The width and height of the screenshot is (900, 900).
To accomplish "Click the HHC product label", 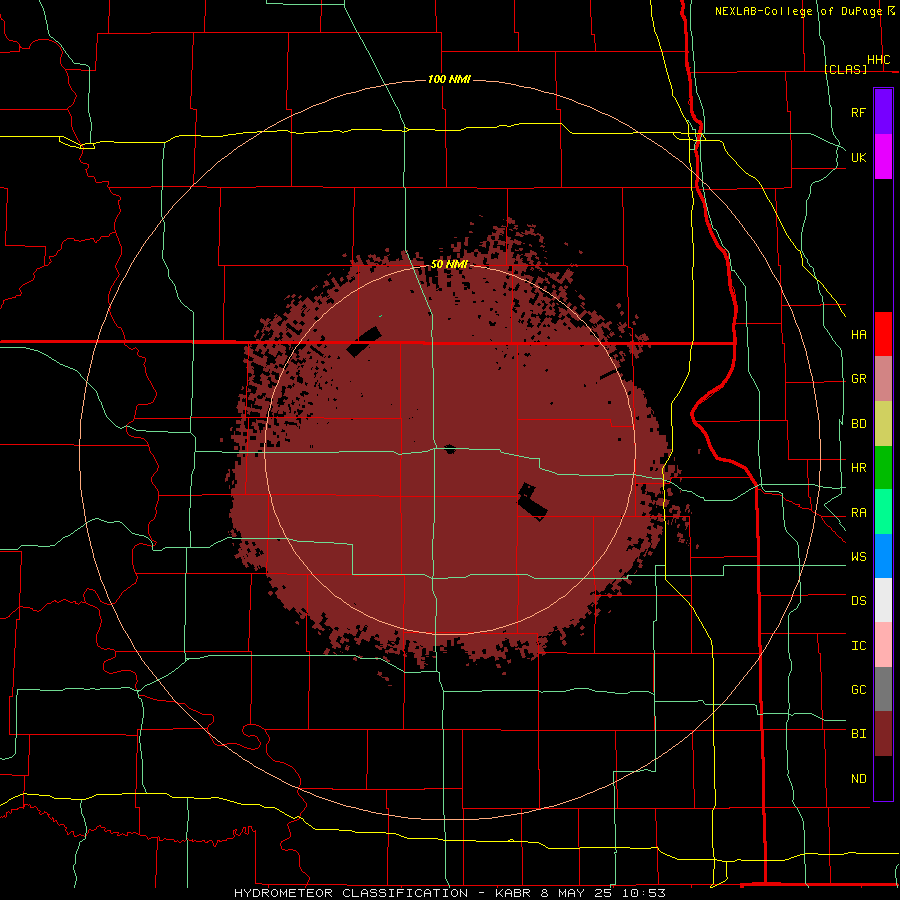I will [x=879, y=60].
